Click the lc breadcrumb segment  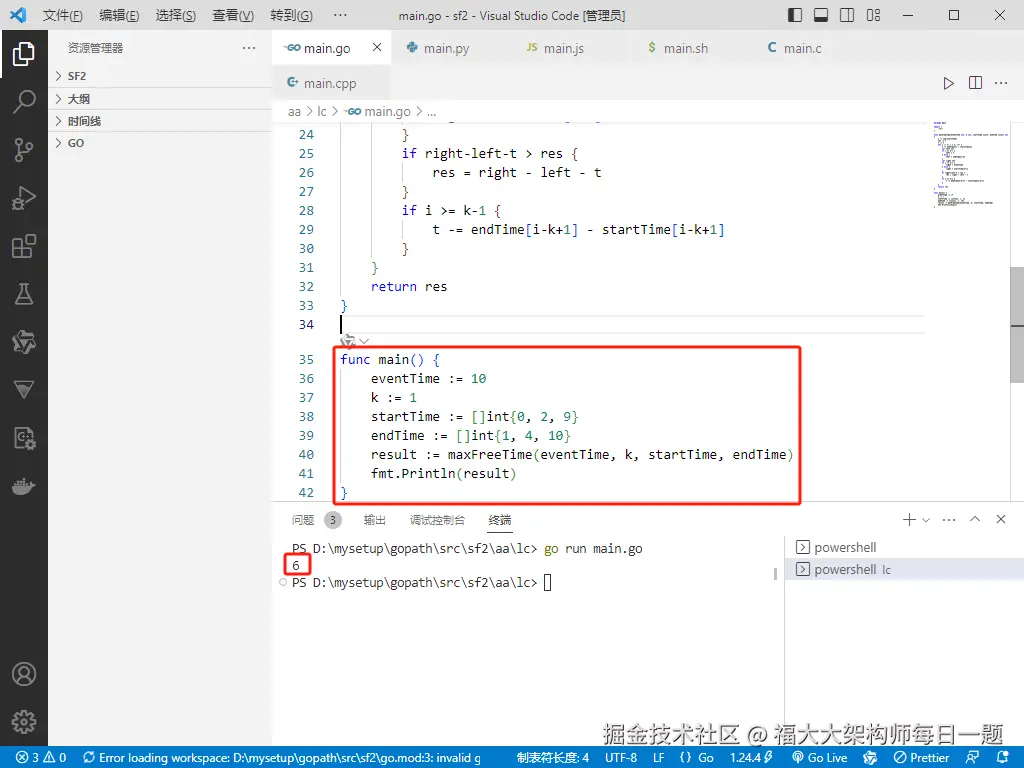tap(322, 112)
